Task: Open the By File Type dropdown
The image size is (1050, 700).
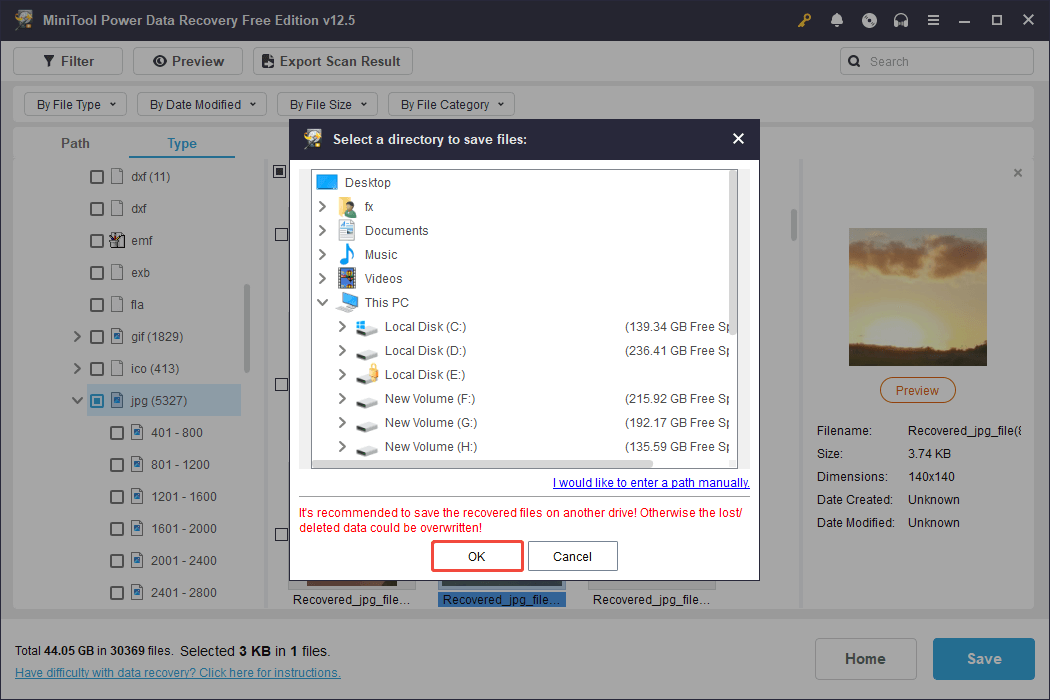Action: pos(75,104)
